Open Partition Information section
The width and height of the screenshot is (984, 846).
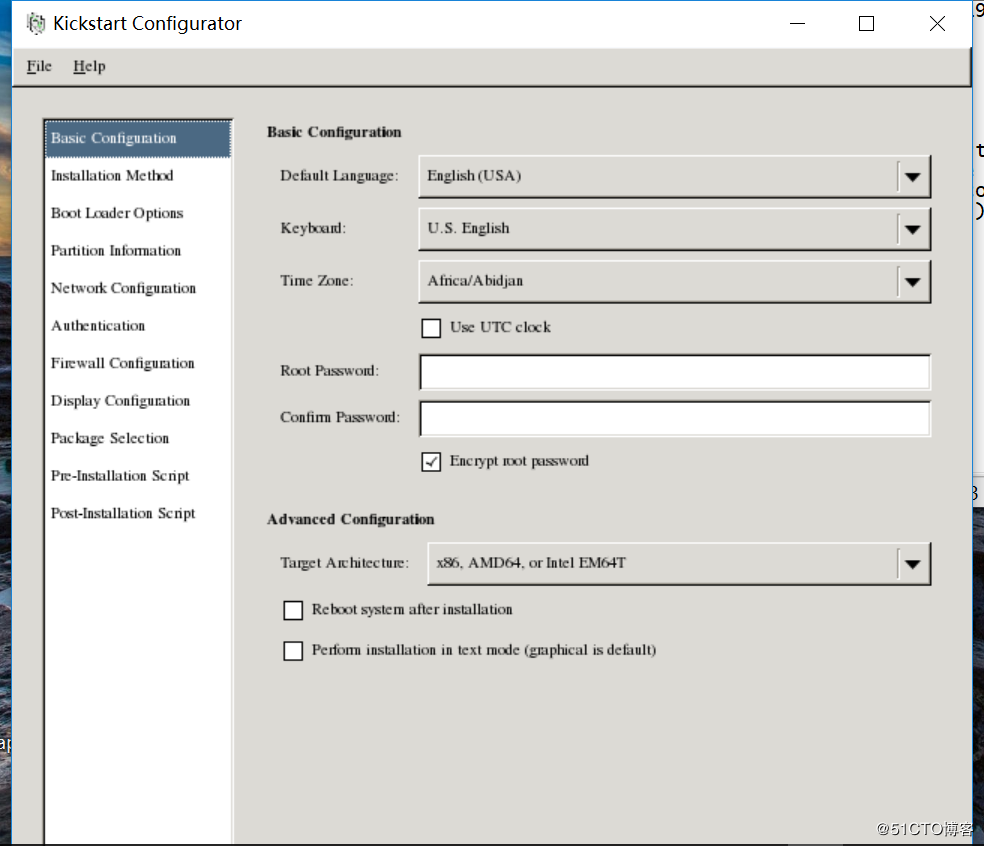116,251
